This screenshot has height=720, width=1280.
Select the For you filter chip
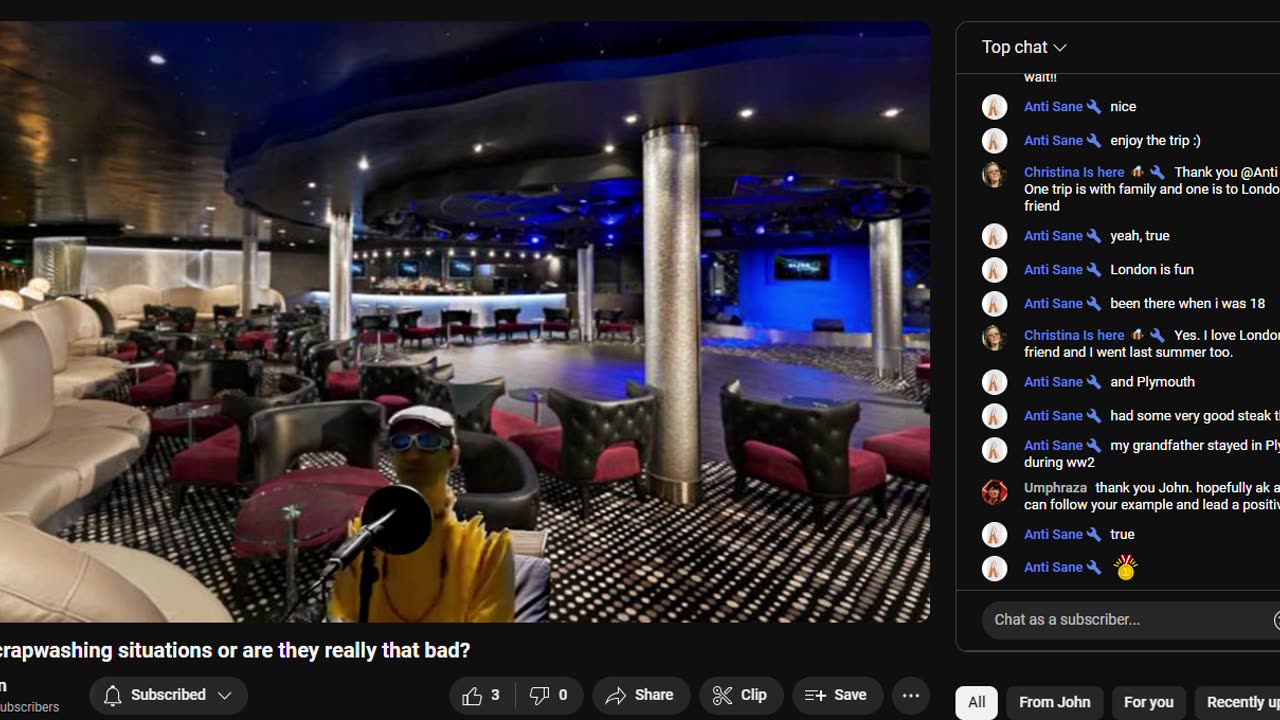[x=1148, y=703]
